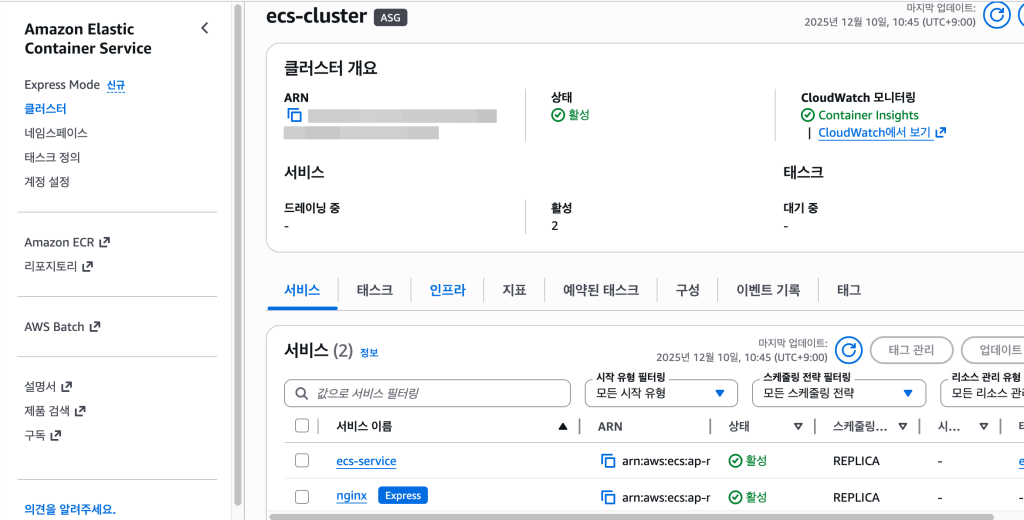
Task: Select all services checkbox in header
Action: click(x=302, y=426)
